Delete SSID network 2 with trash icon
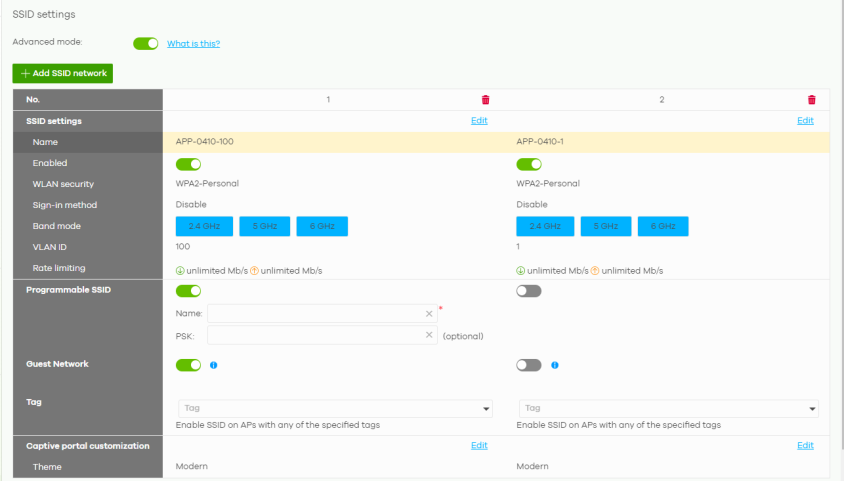 point(811,100)
